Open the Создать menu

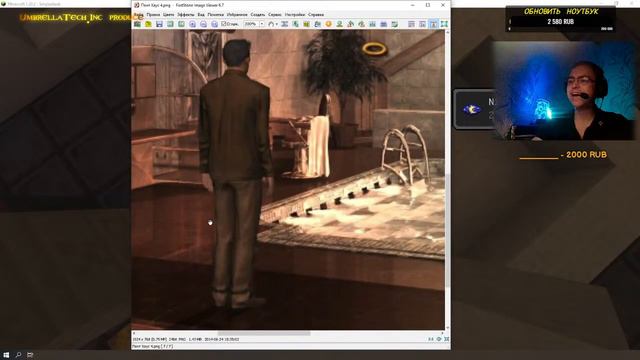[258, 15]
